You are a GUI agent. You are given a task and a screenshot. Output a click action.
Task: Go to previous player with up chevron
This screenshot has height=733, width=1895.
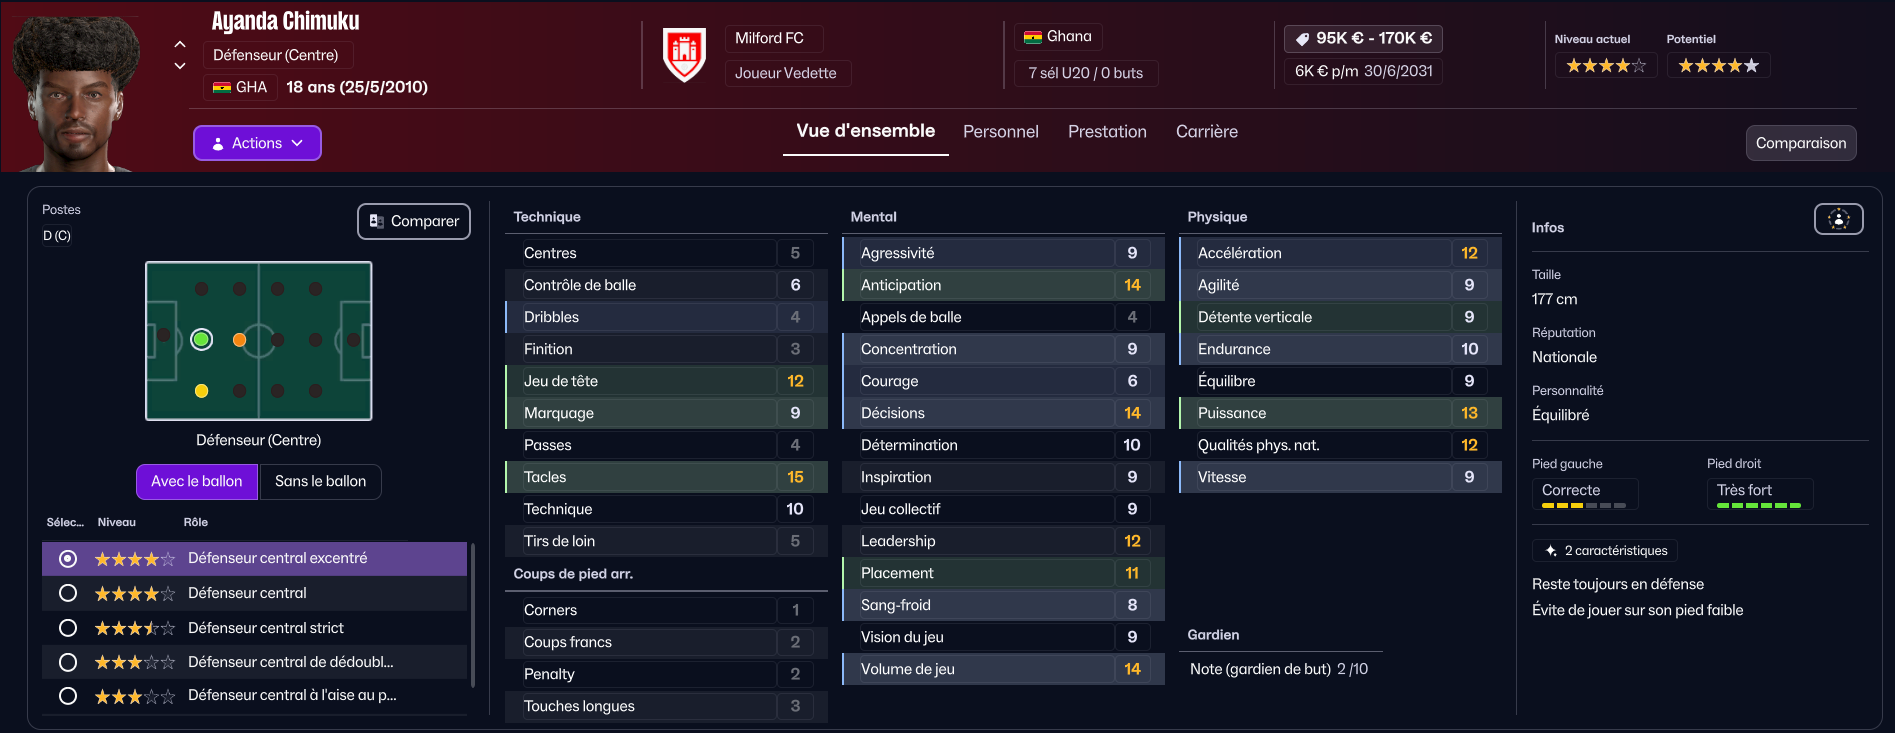click(x=180, y=44)
